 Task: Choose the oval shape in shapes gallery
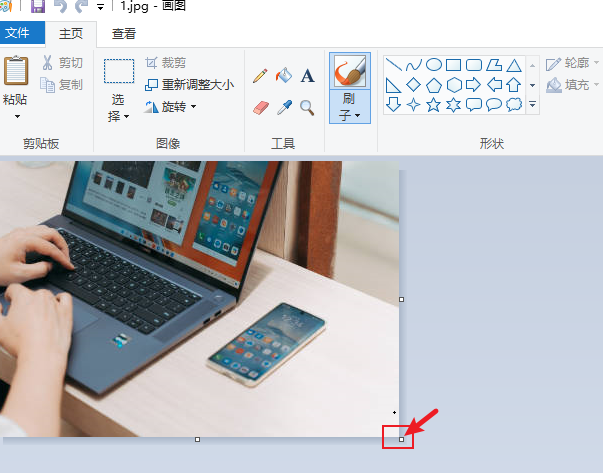434,65
